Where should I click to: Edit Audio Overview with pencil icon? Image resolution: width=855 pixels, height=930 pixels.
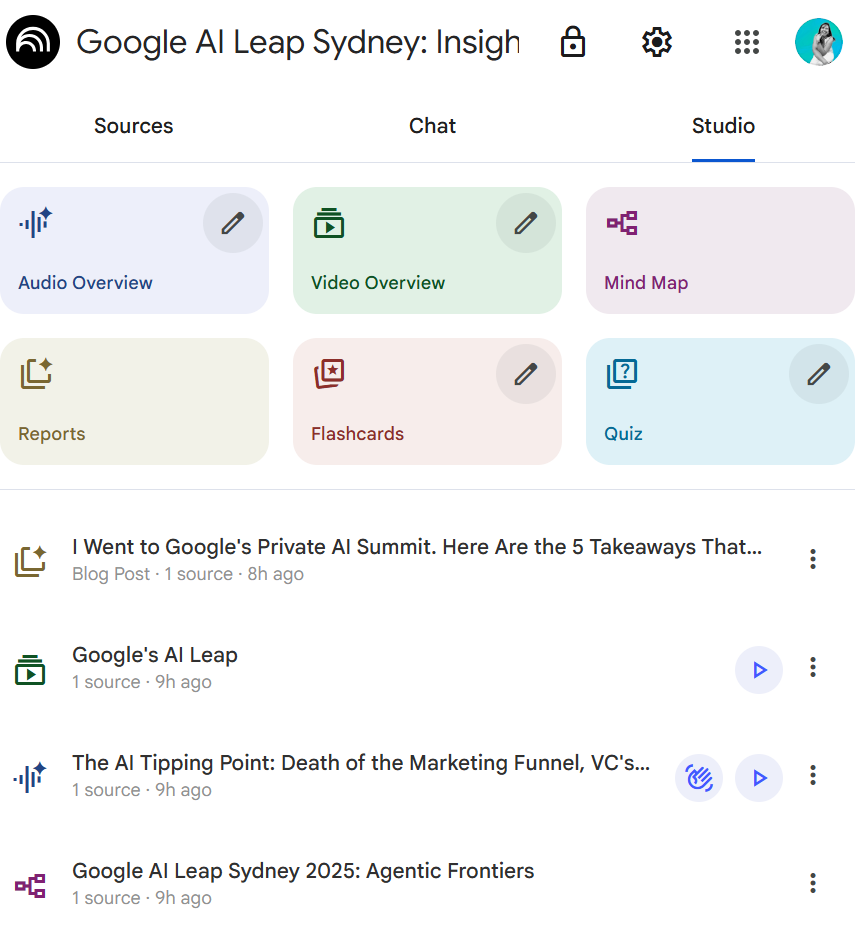click(233, 223)
